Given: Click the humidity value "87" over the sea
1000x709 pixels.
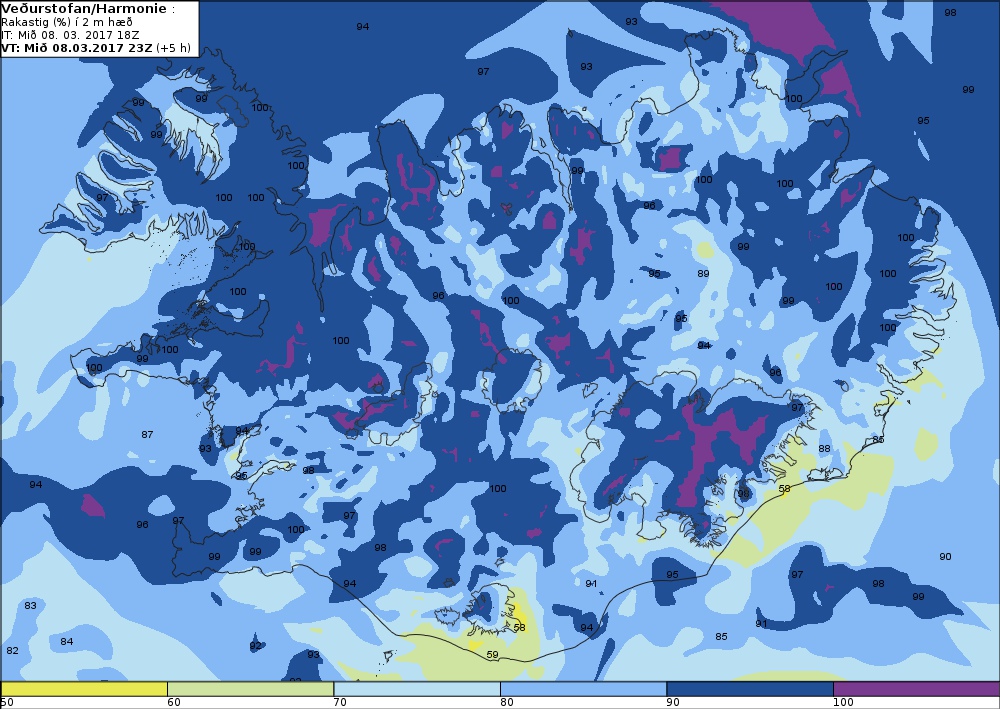Looking at the screenshot, I should [x=147, y=434].
